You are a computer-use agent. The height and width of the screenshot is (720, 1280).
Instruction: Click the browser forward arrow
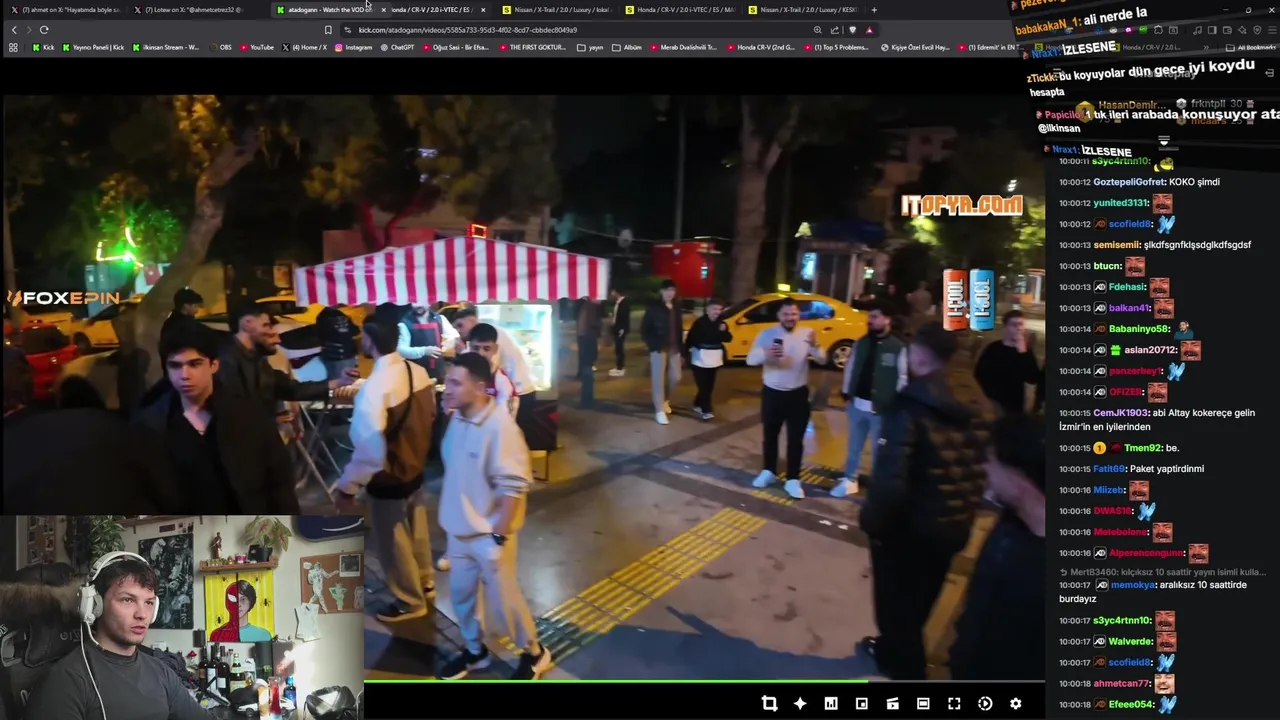point(28,30)
